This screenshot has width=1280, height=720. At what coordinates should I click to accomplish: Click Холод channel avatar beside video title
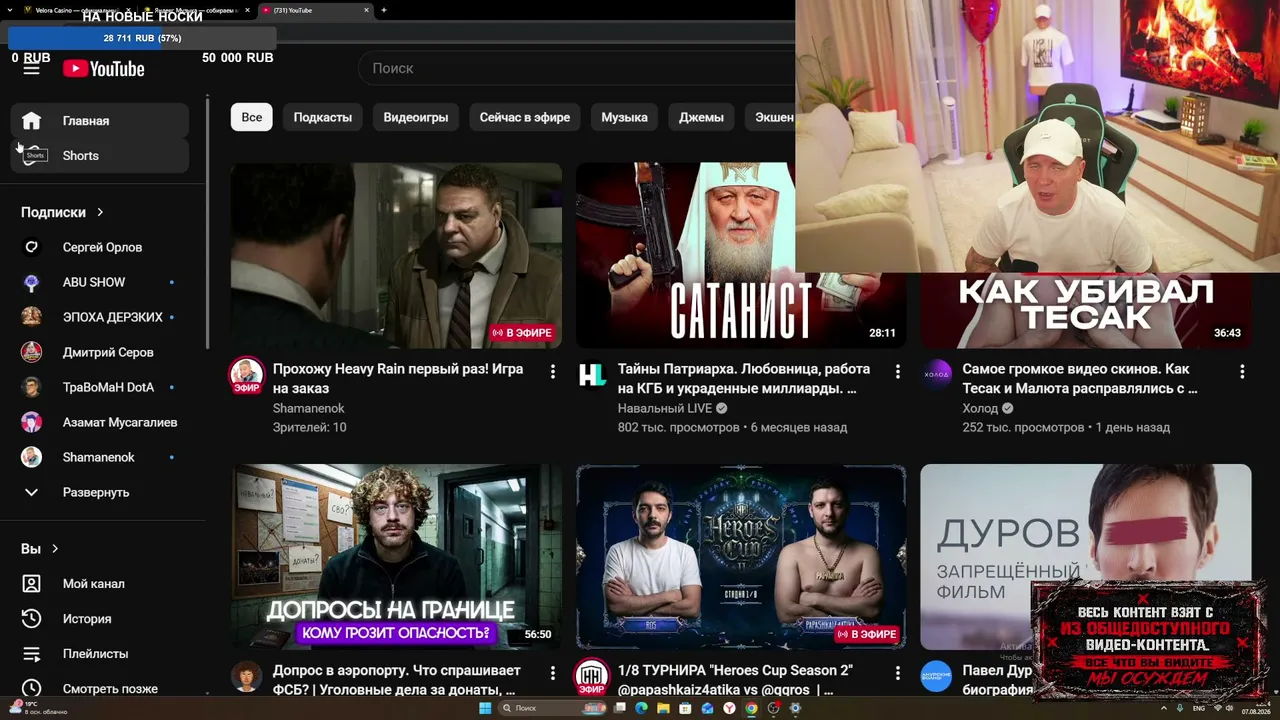point(937,375)
